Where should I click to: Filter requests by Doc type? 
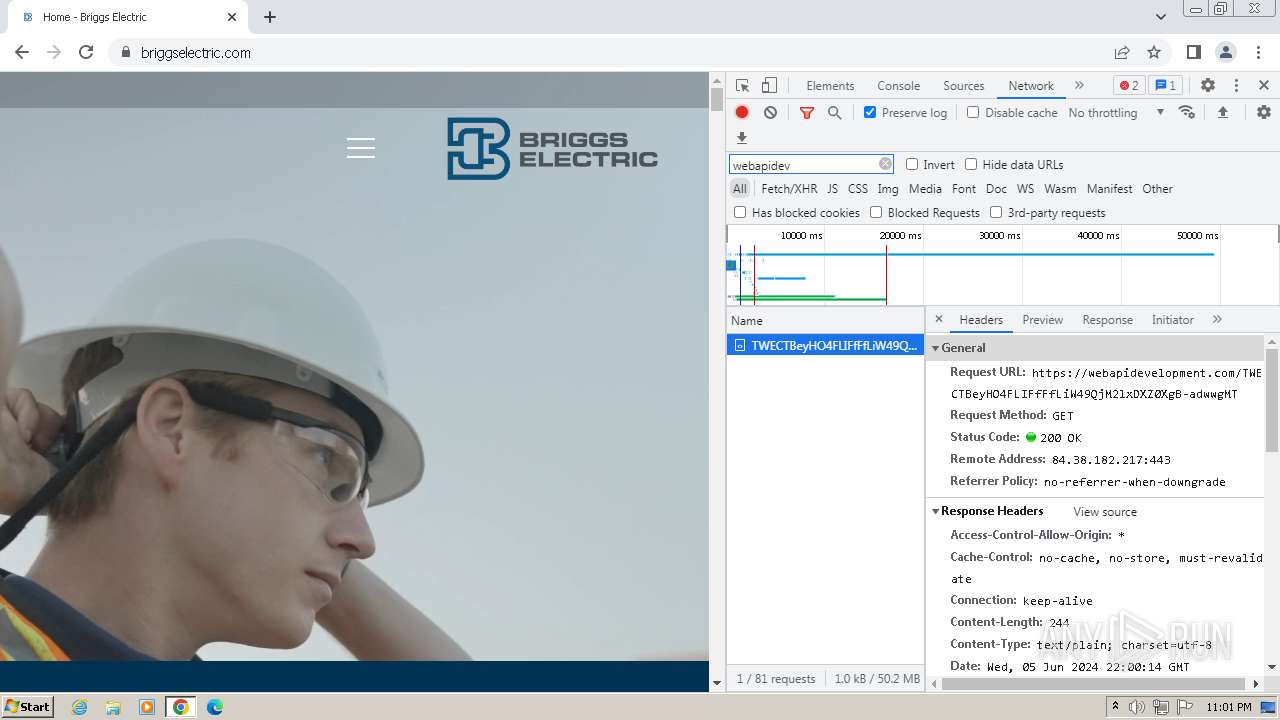point(996,188)
